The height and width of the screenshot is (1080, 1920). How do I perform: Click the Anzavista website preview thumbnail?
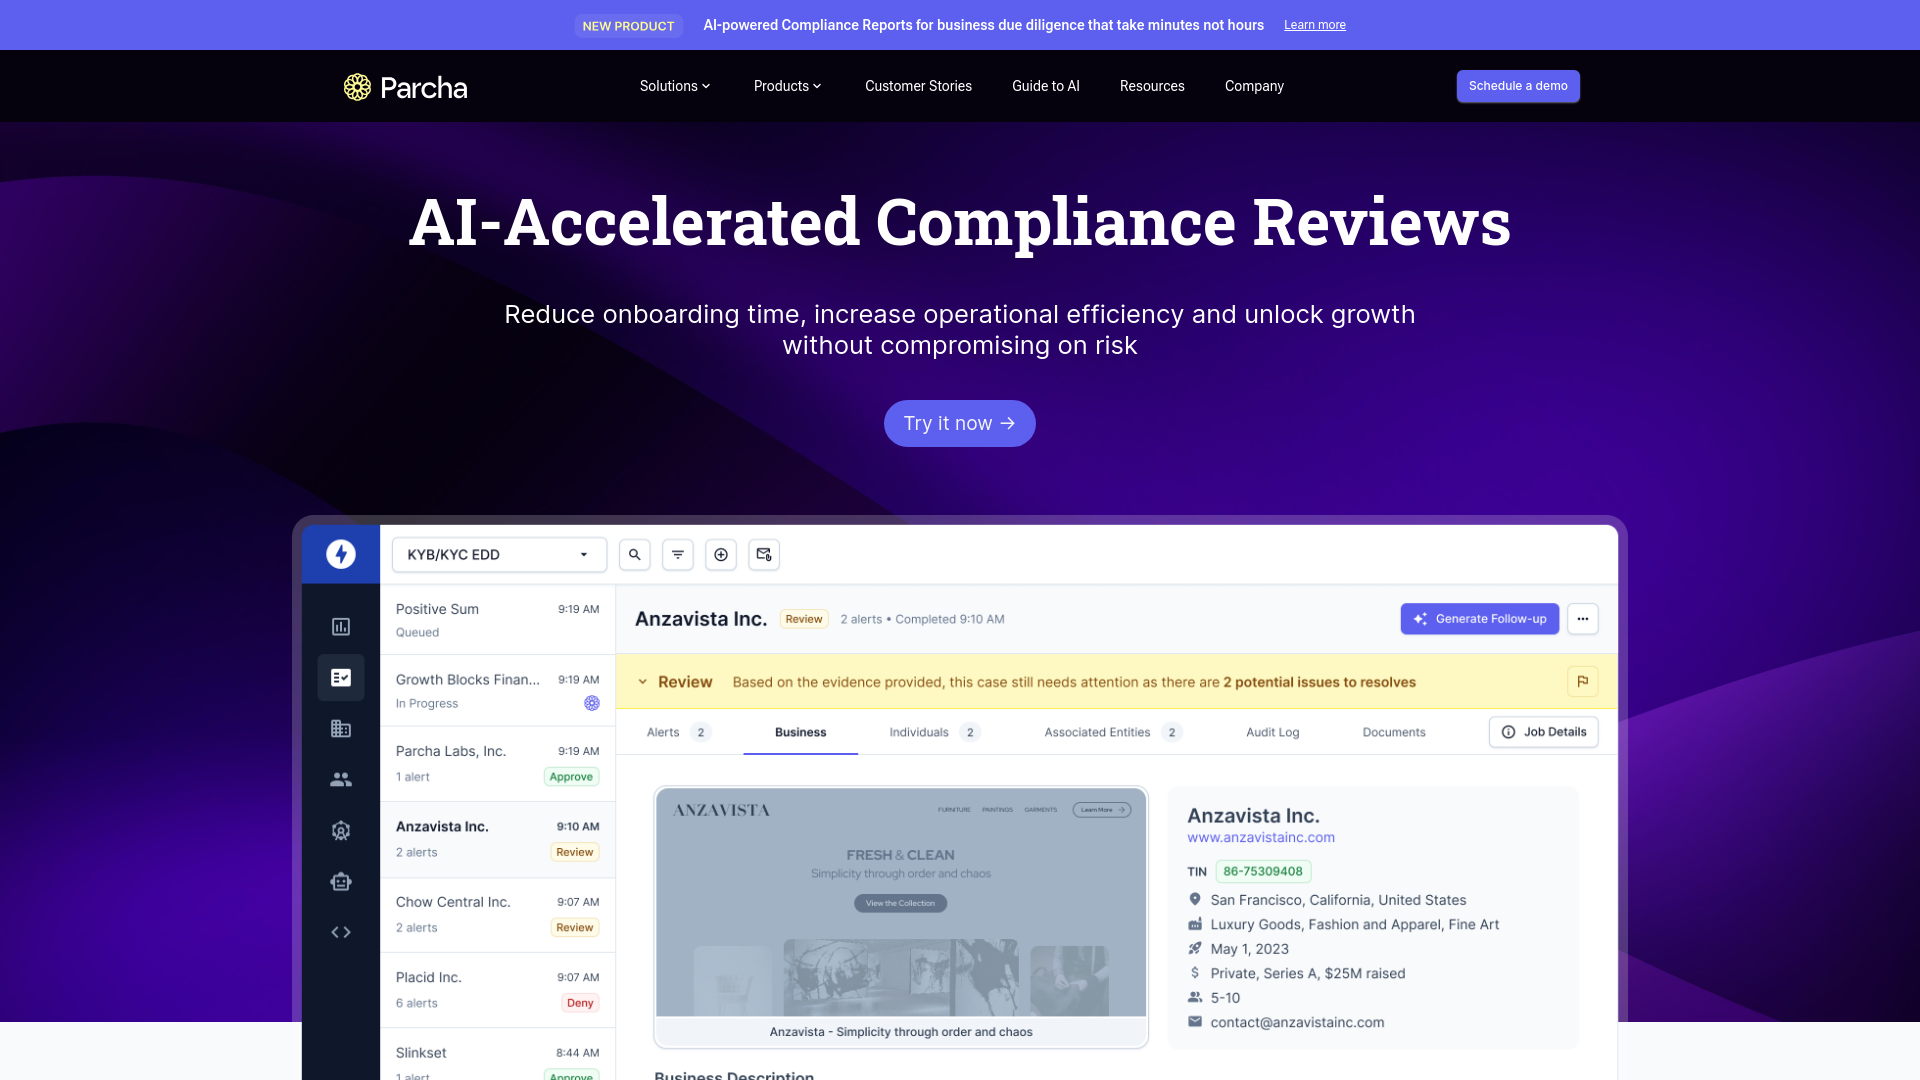click(x=900, y=904)
